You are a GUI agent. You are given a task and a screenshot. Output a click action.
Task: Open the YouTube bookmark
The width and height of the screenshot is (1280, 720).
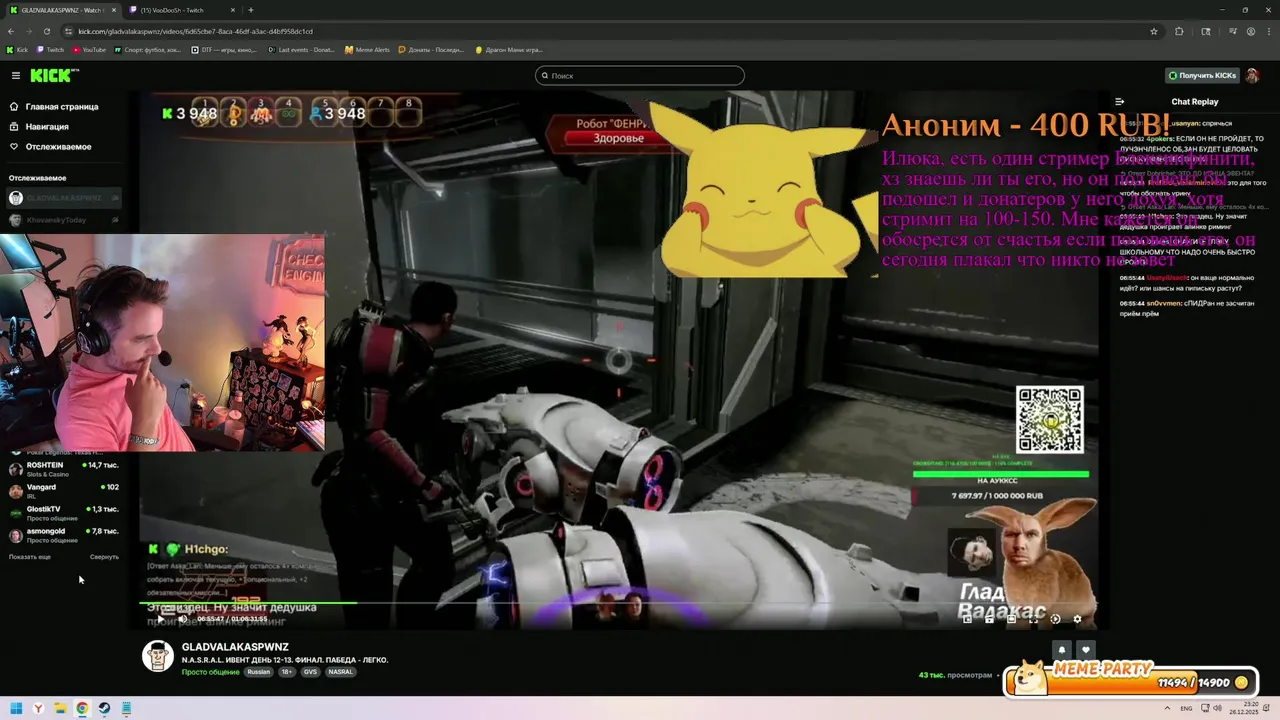click(x=89, y=50)
